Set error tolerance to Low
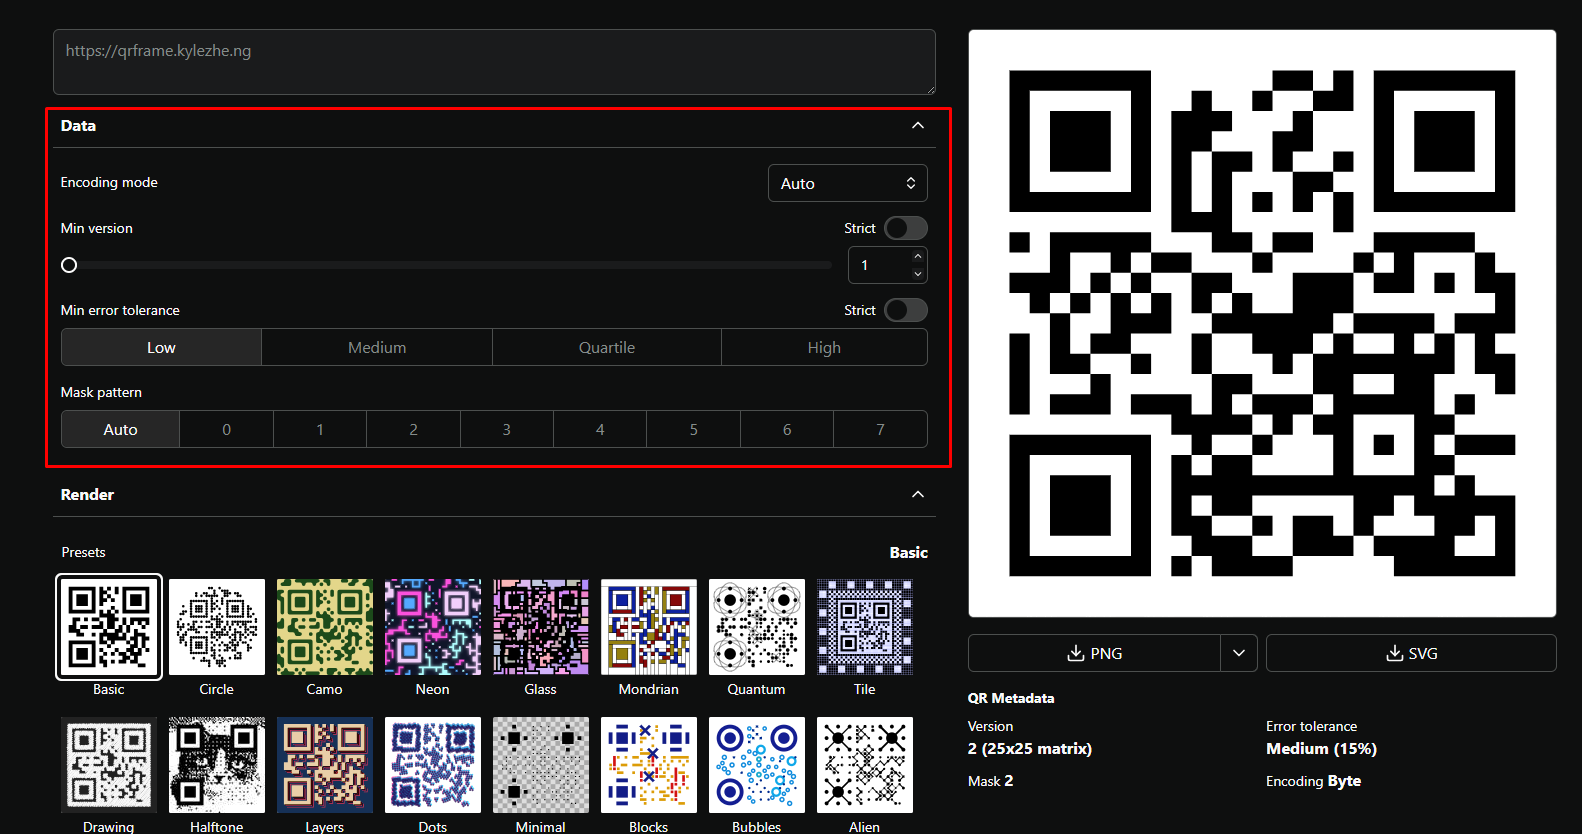Viewport: 1582px width, 834px height. click(161, 347)
